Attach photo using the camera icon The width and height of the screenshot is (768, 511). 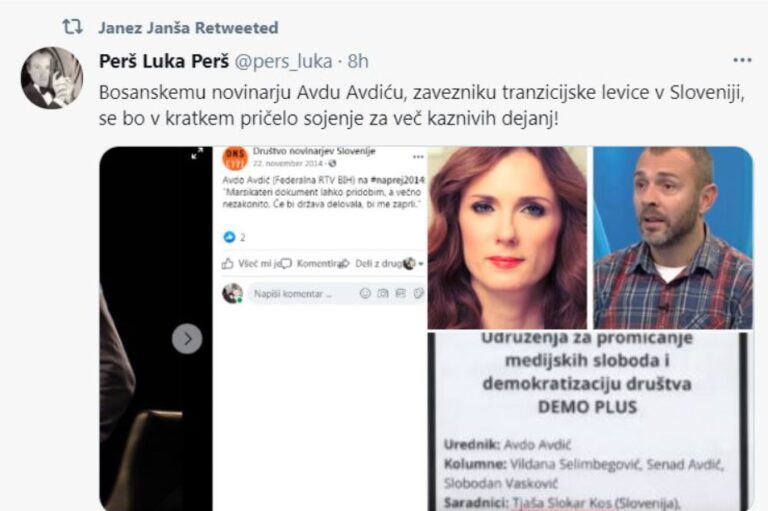(383, 293)
